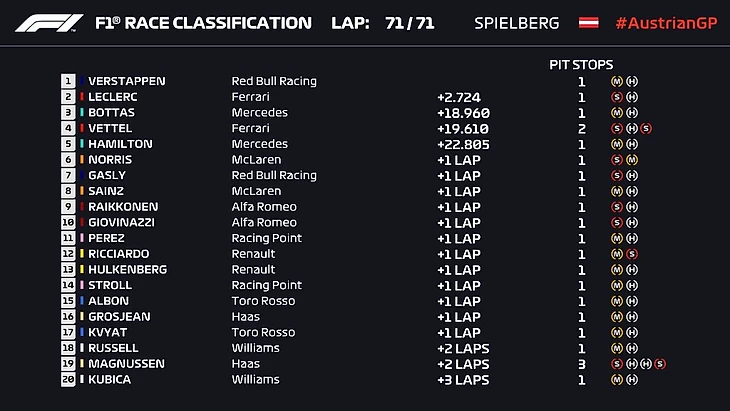Select Leclerc's +2.724 gap time
Image resolution: width=730 pixels, height=411 pixels.
pyautogui.click(x=457, y=97)
